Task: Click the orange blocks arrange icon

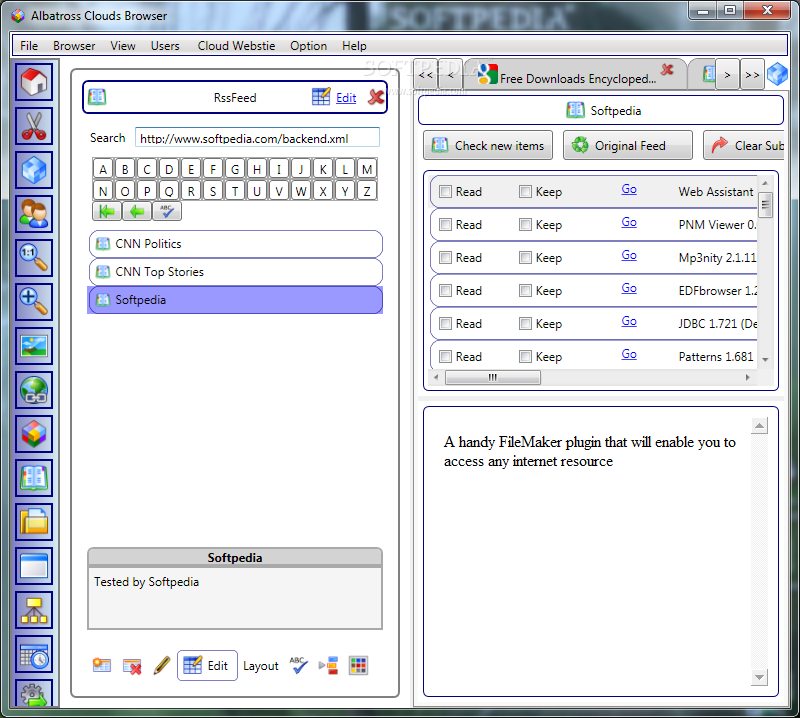Action: pos(329,665)
